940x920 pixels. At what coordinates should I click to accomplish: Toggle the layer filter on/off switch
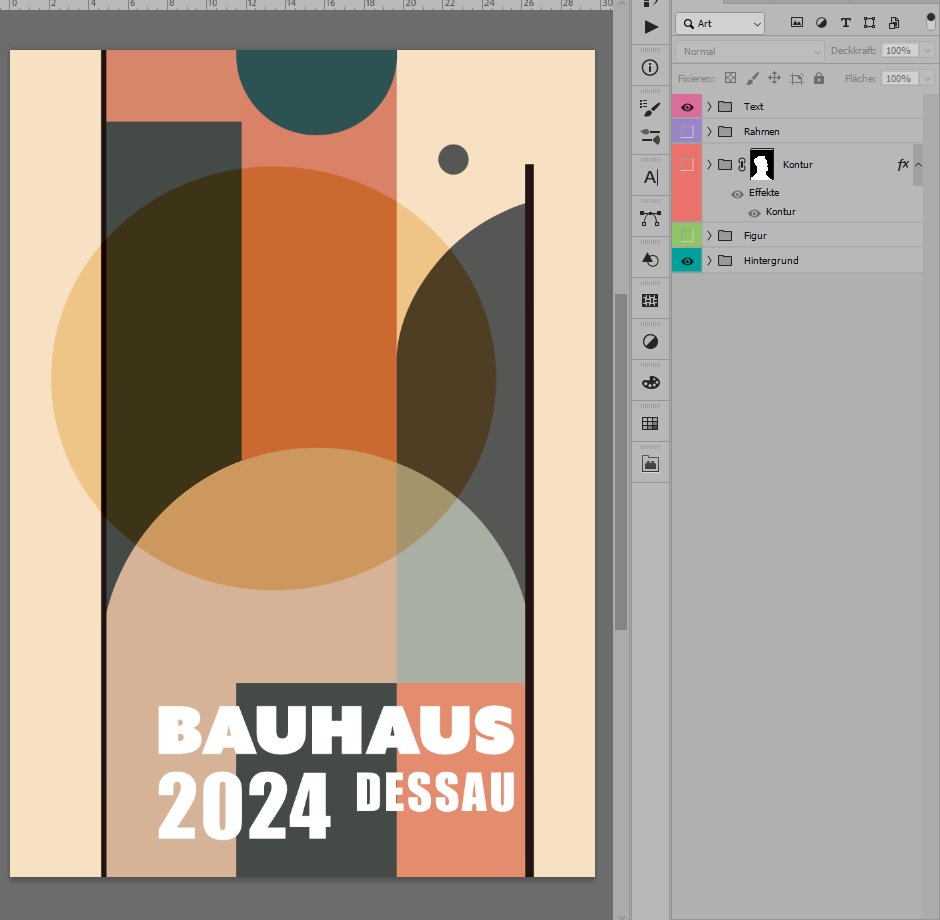930,22
